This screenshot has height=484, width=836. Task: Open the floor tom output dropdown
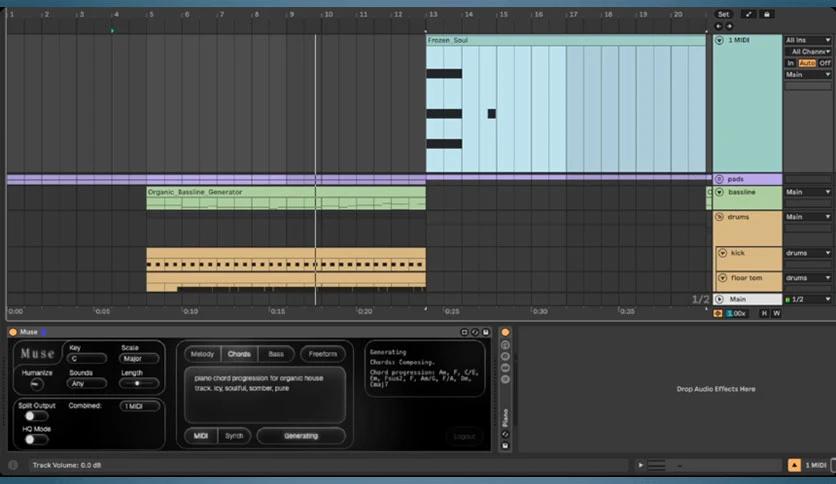coord(808,278)
